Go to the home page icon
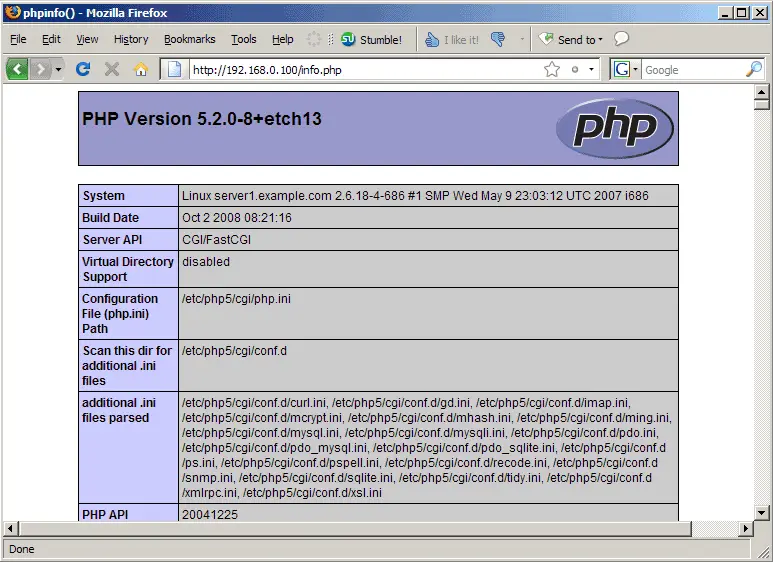Viewport: 773px width, 562px height. click(x=141, y=69)
